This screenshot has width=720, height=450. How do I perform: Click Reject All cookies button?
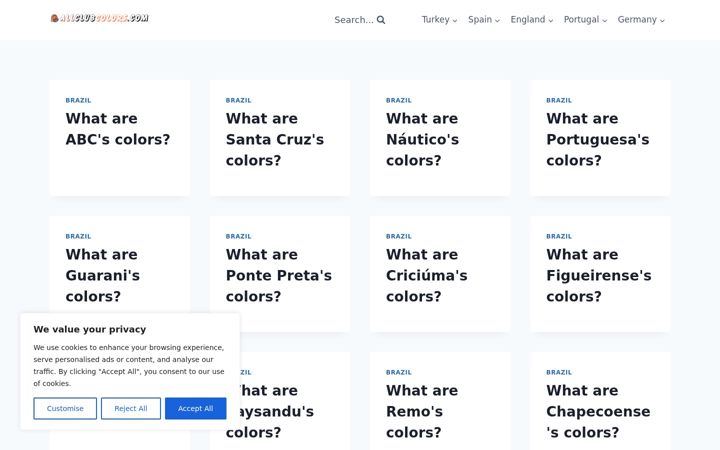(131, 408)
